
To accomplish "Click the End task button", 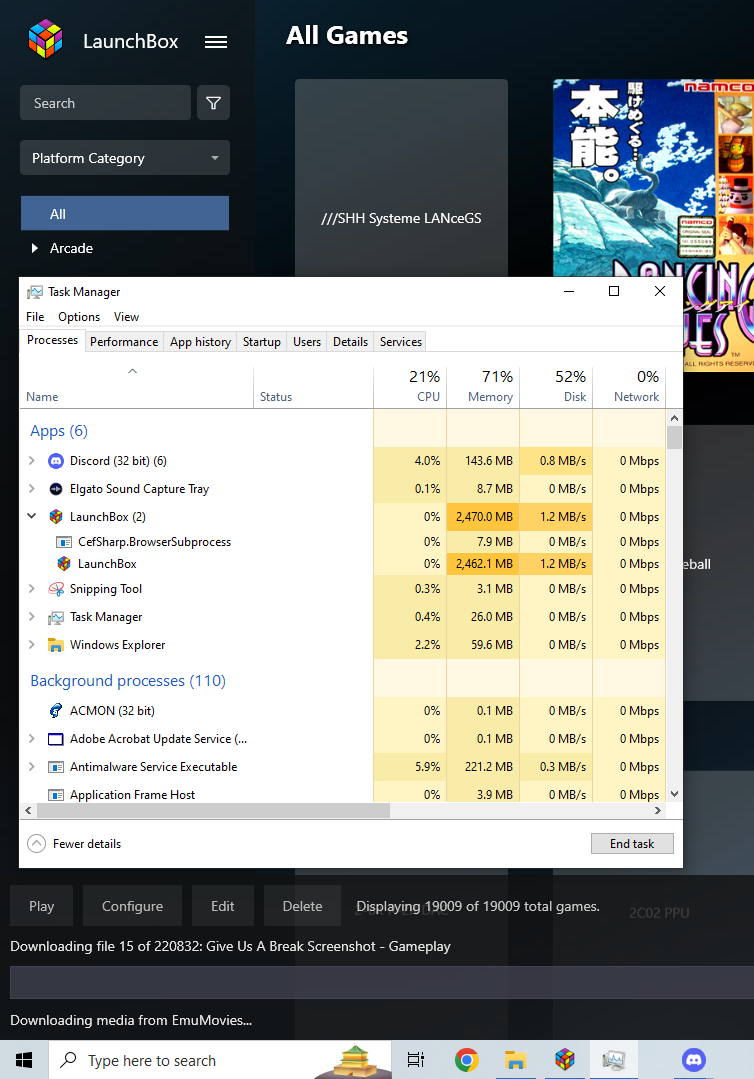I will (632, 844).
